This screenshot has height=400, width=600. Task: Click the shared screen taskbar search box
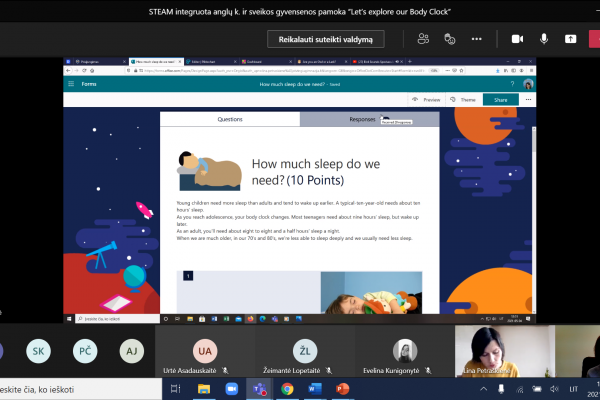click(117, 318)
